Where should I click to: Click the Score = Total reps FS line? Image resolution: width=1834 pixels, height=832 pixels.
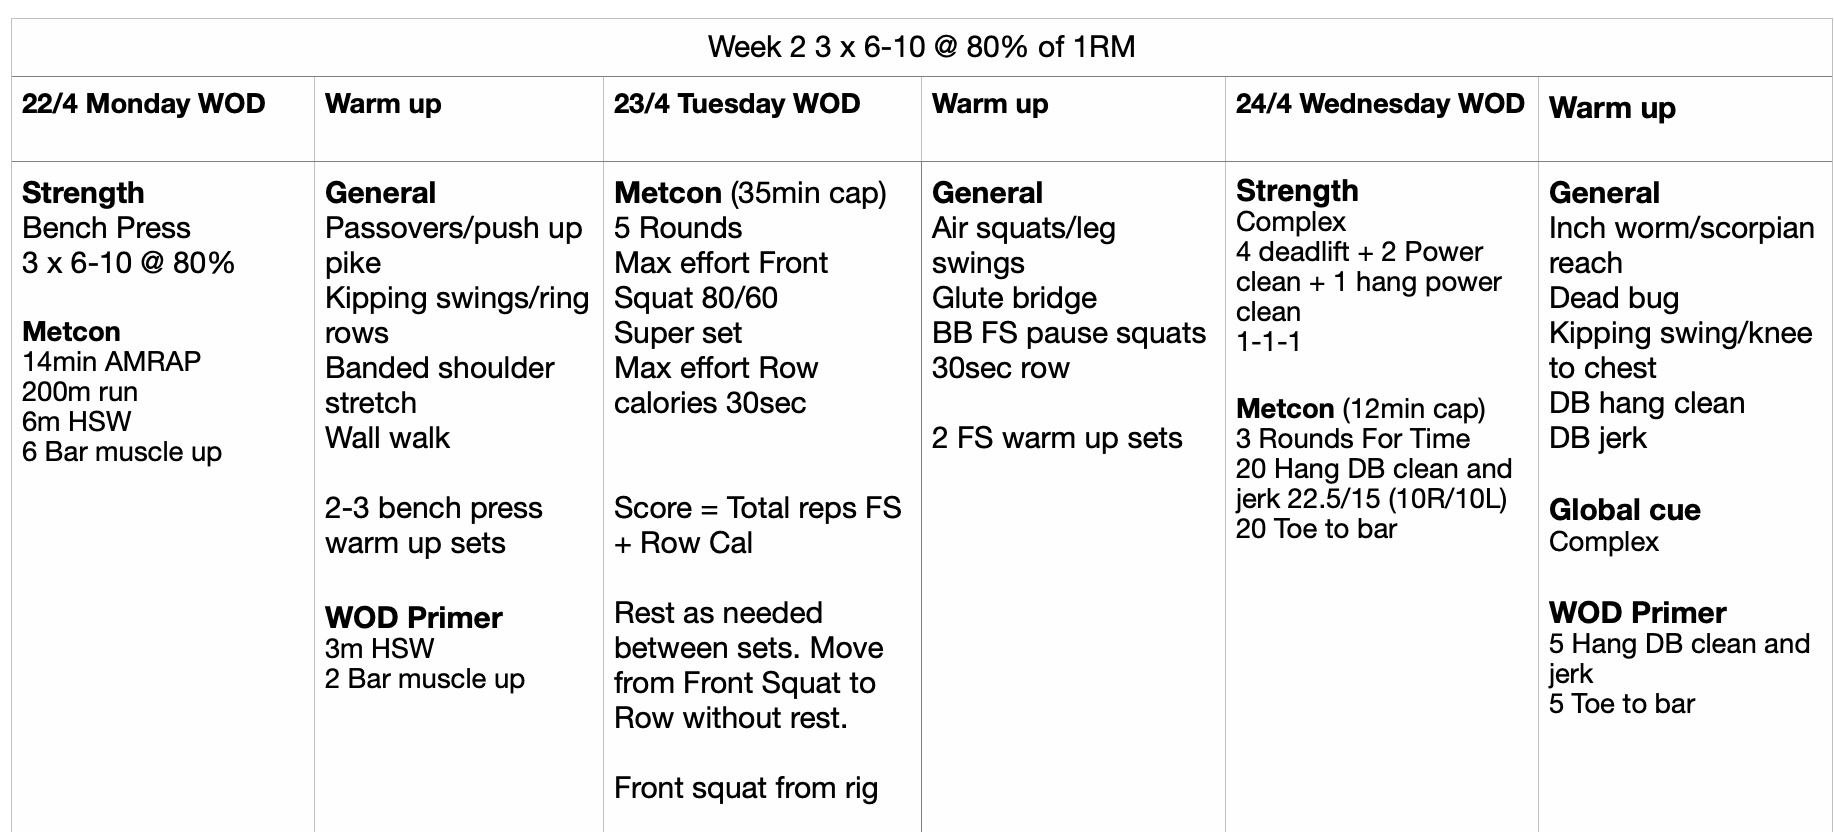[757, 508]
